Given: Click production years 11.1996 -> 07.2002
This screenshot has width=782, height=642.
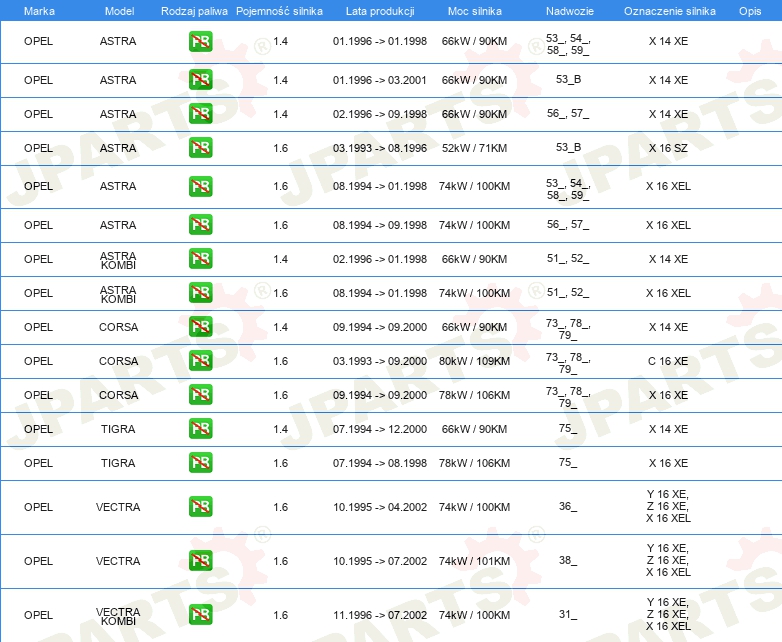Looking at the screenshot, I should click(380, 615).
